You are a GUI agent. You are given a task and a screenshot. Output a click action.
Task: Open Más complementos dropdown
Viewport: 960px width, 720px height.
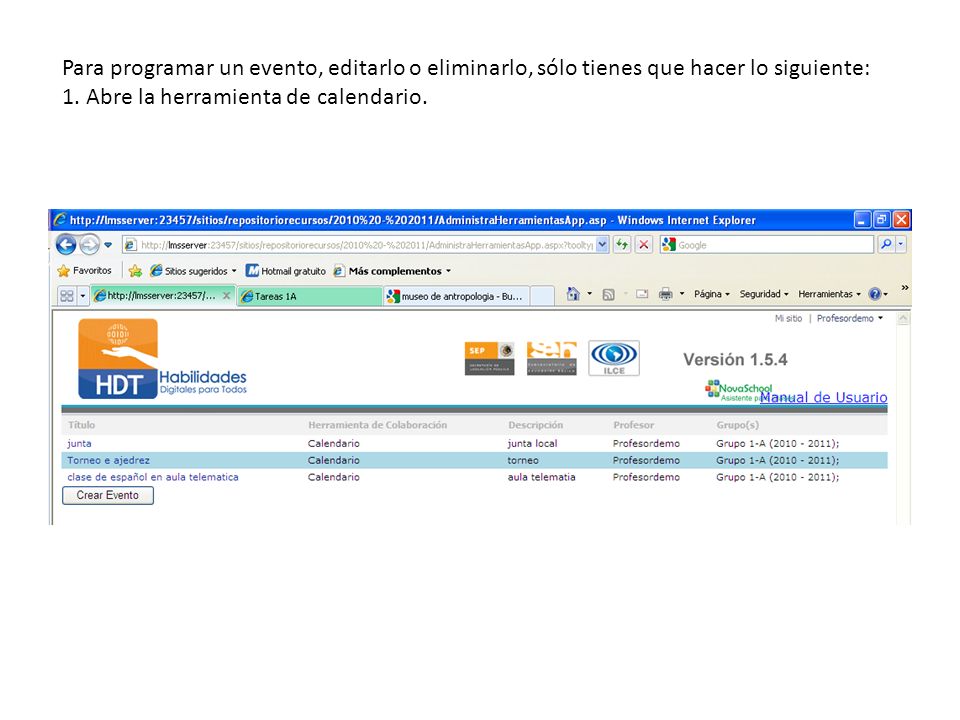point(392,271)
